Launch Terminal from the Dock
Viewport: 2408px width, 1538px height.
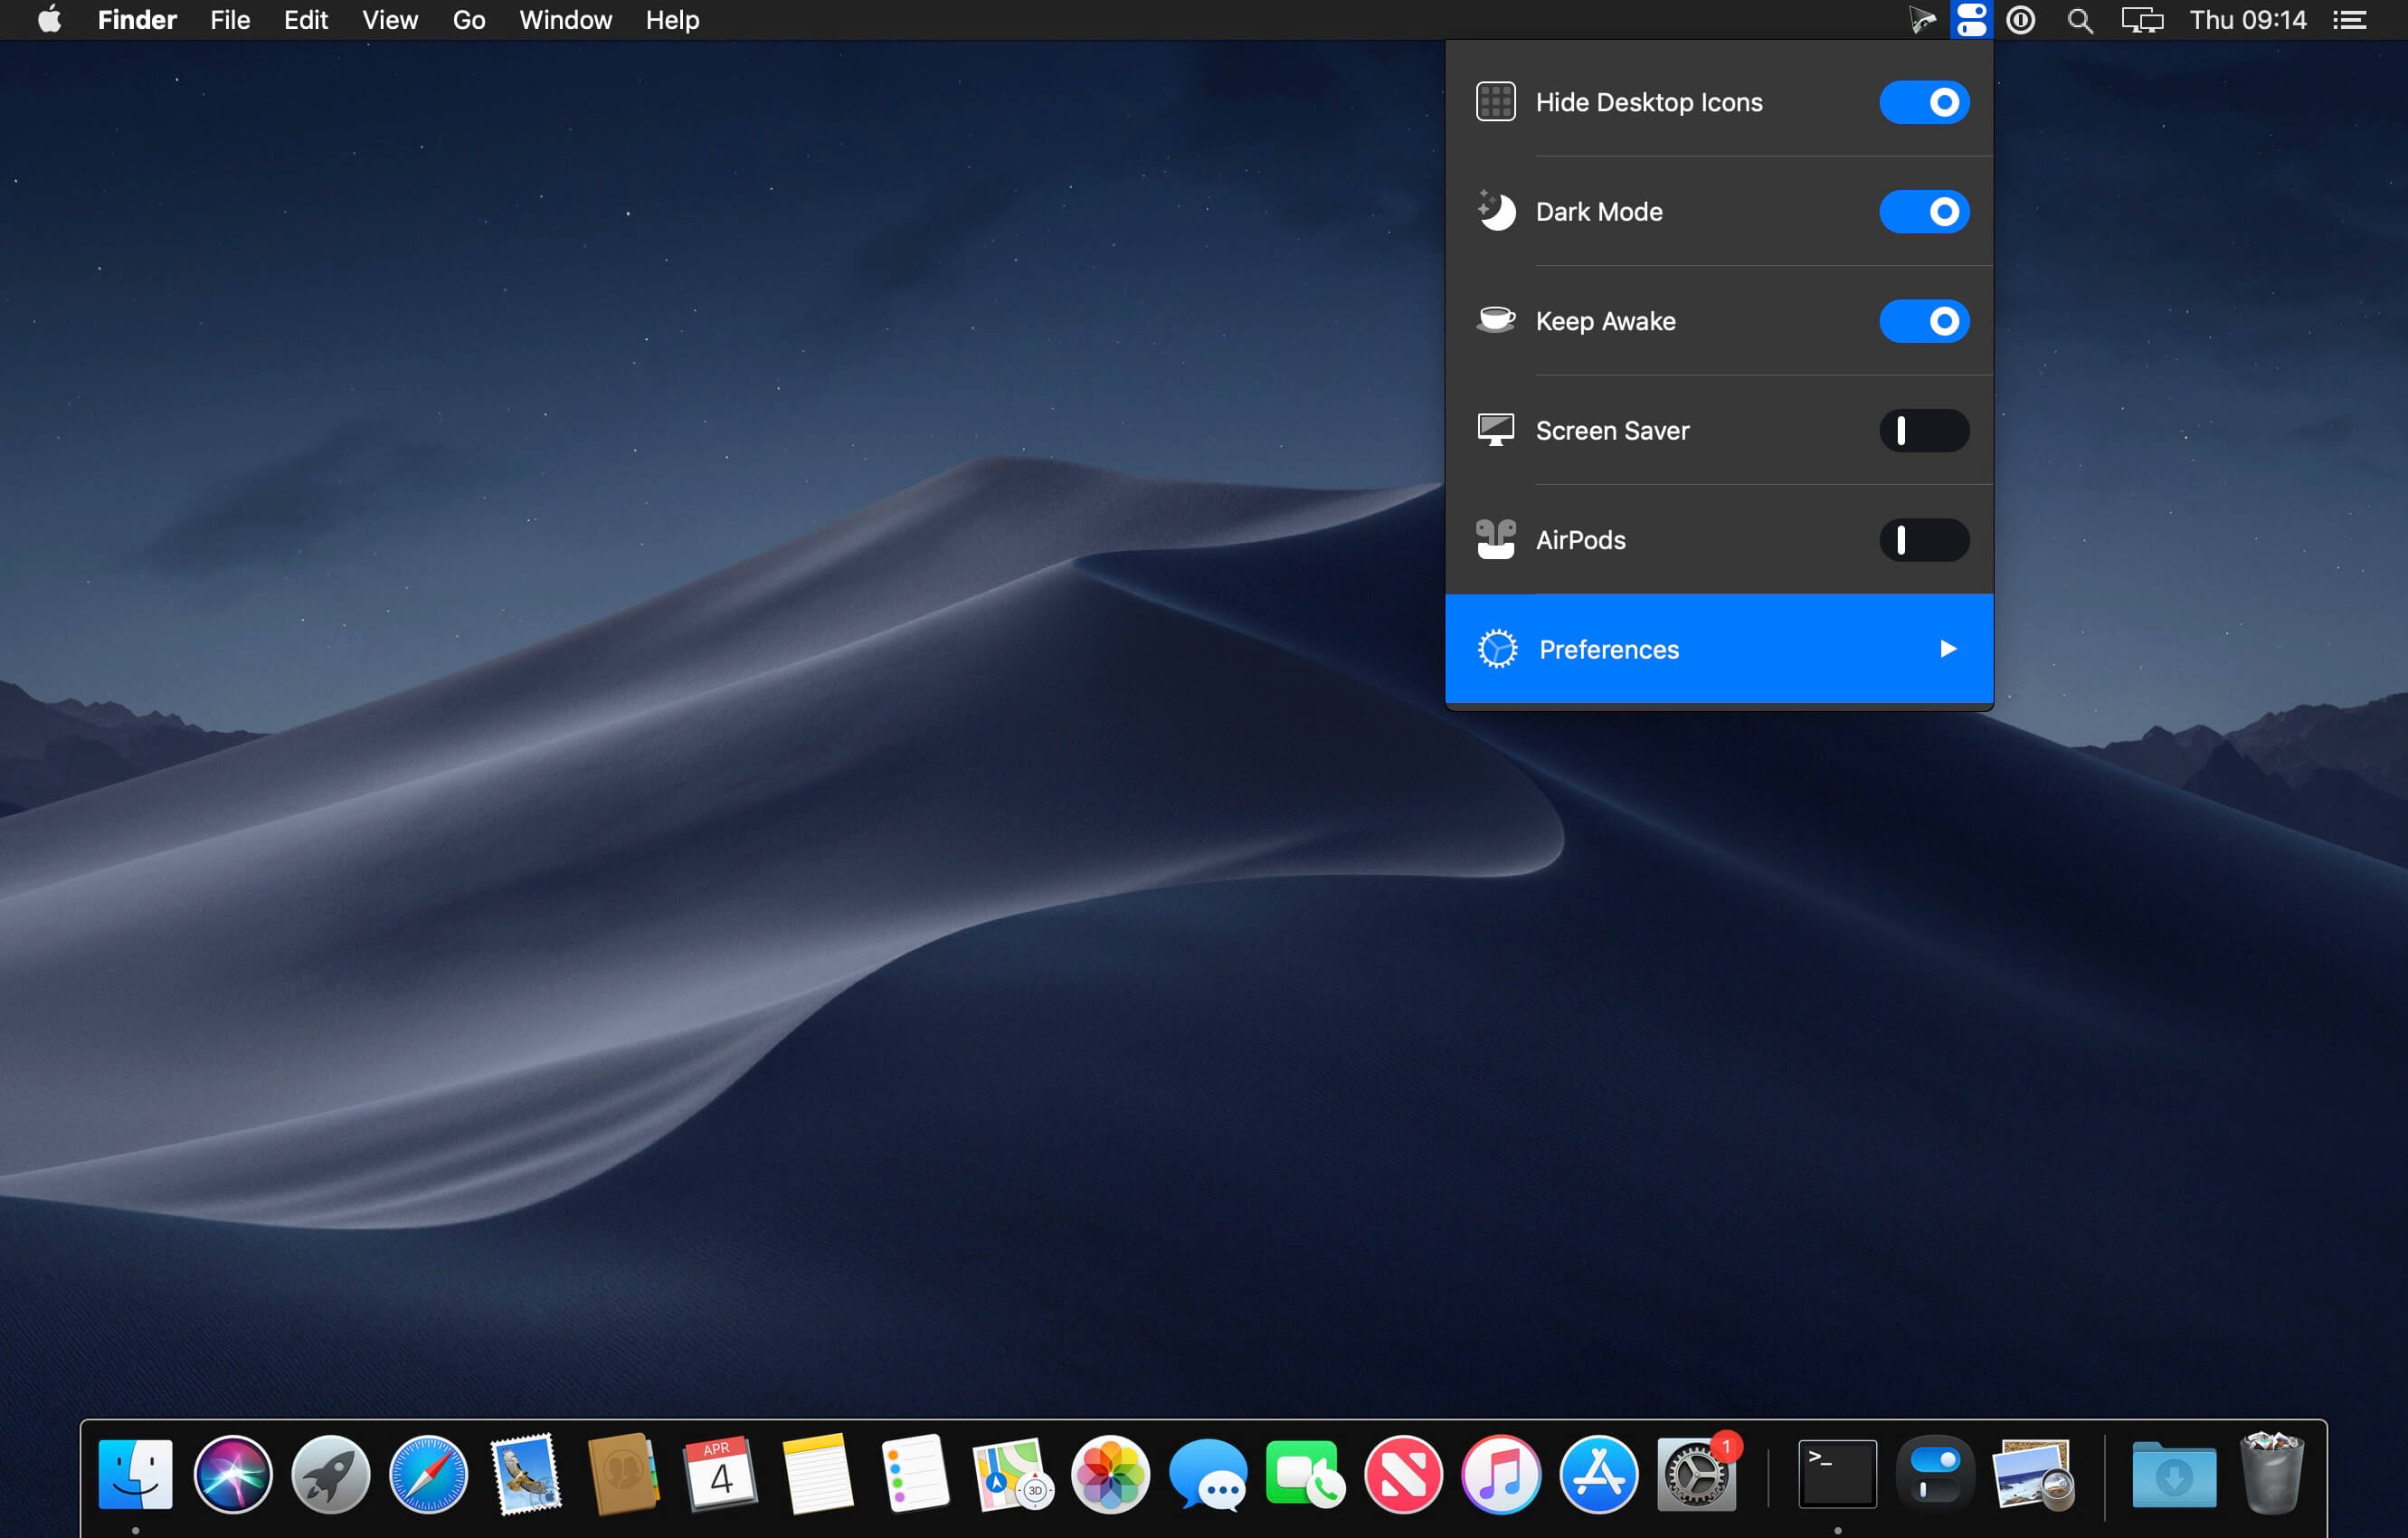point(1837,1475)
